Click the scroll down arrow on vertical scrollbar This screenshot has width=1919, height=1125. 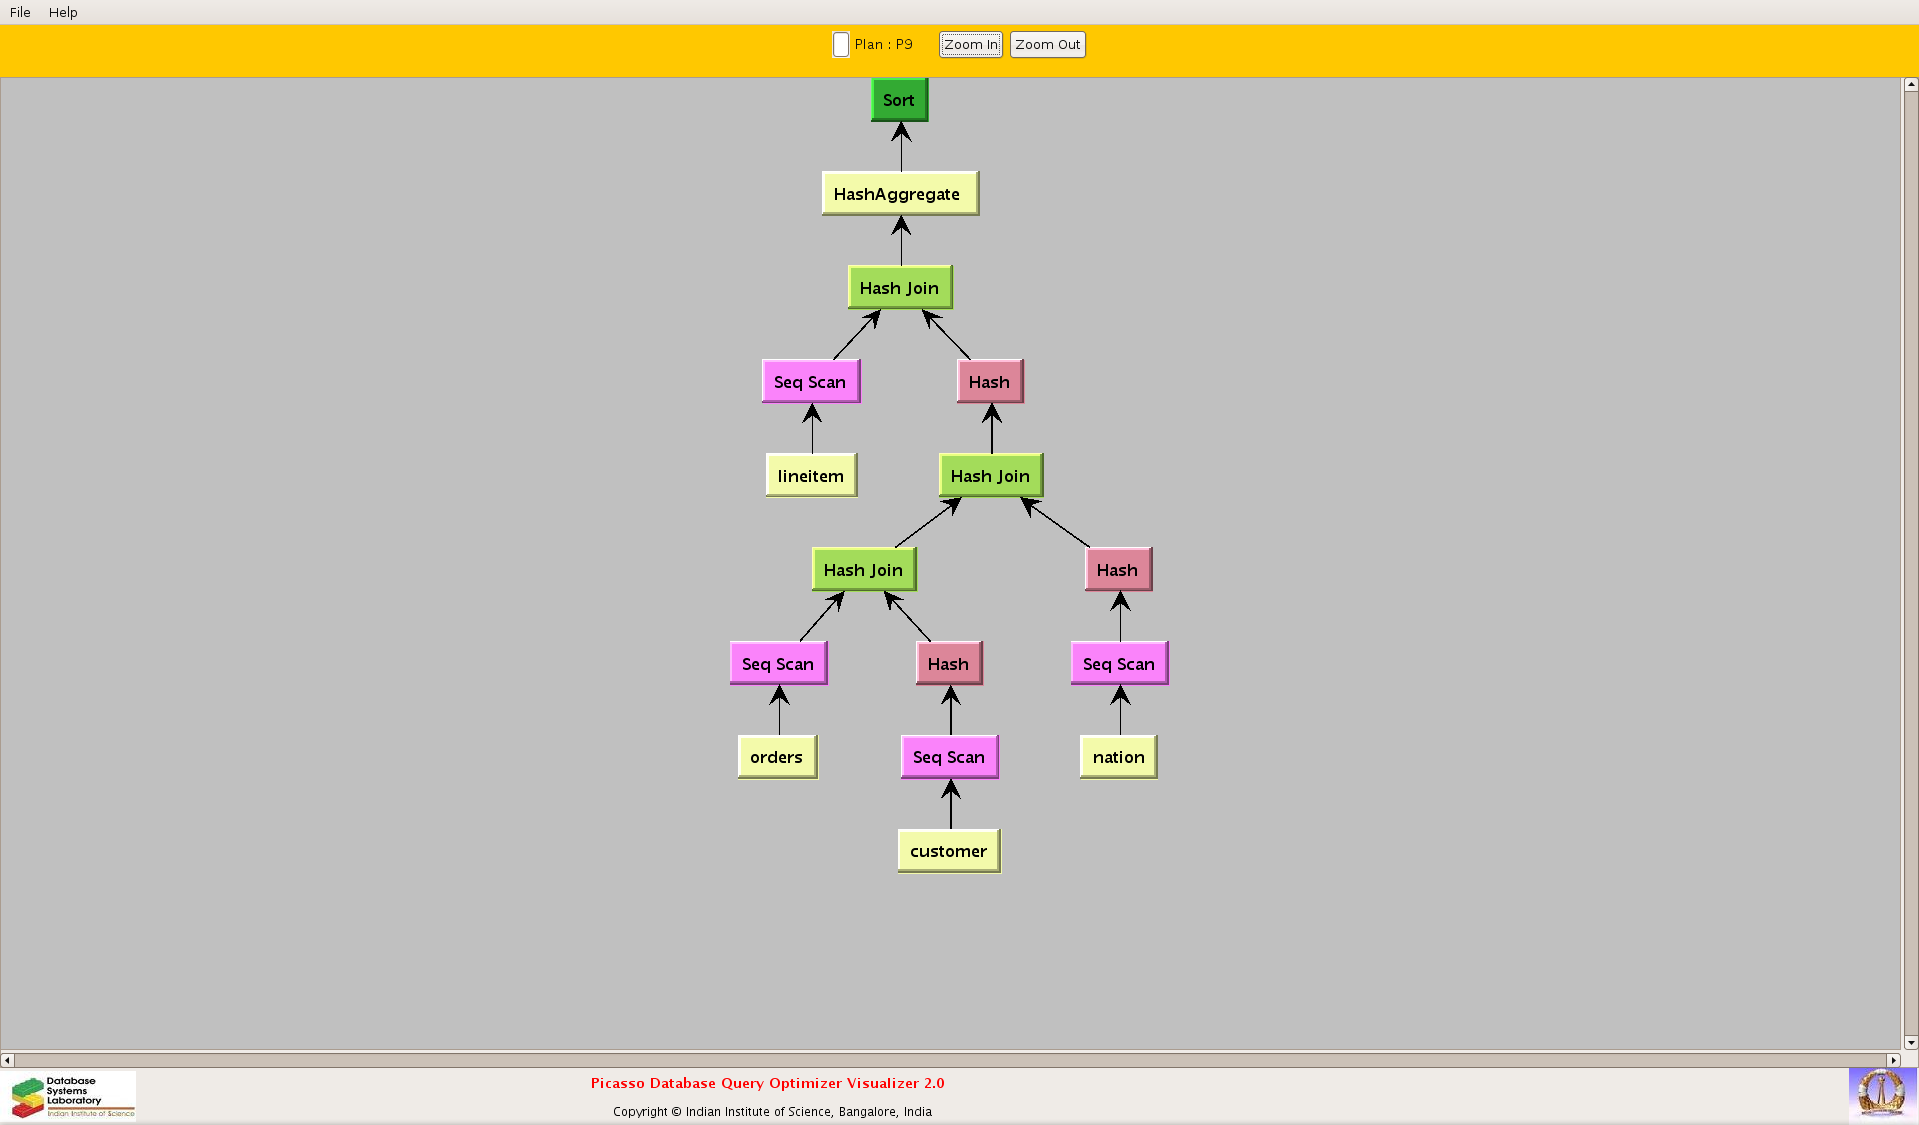1910,1042
